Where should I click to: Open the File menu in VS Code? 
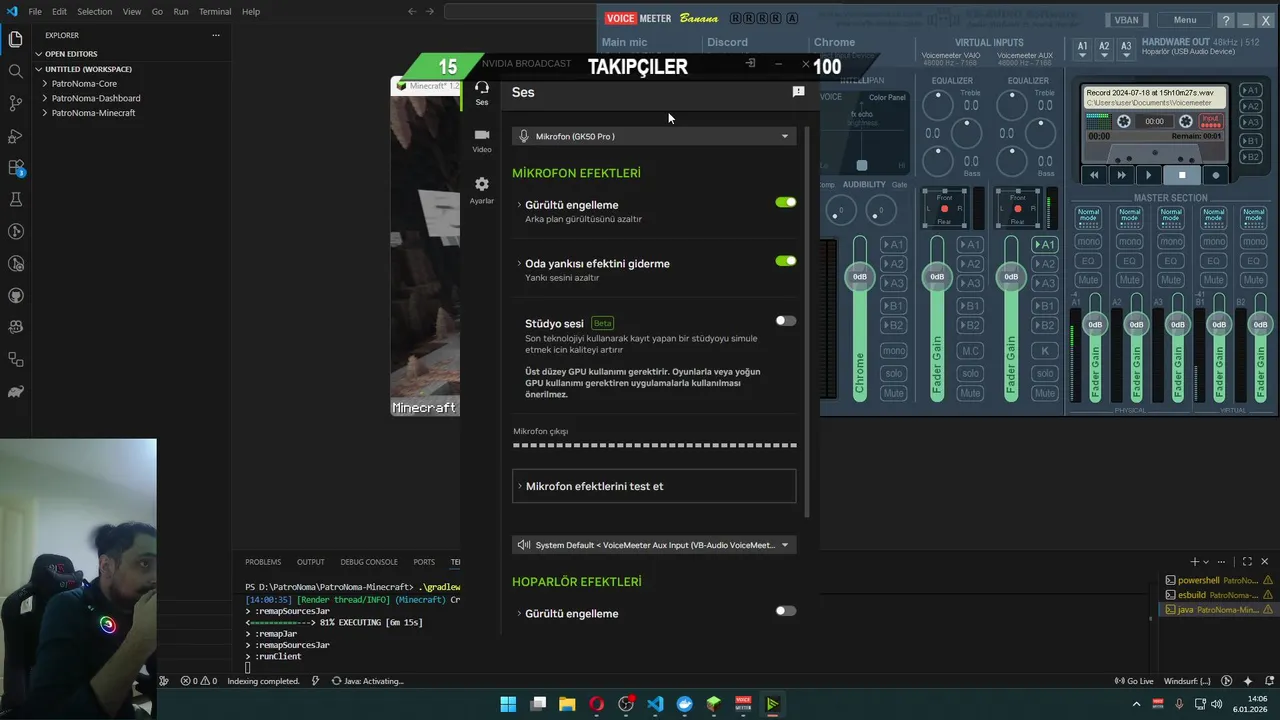pos(35,12)
